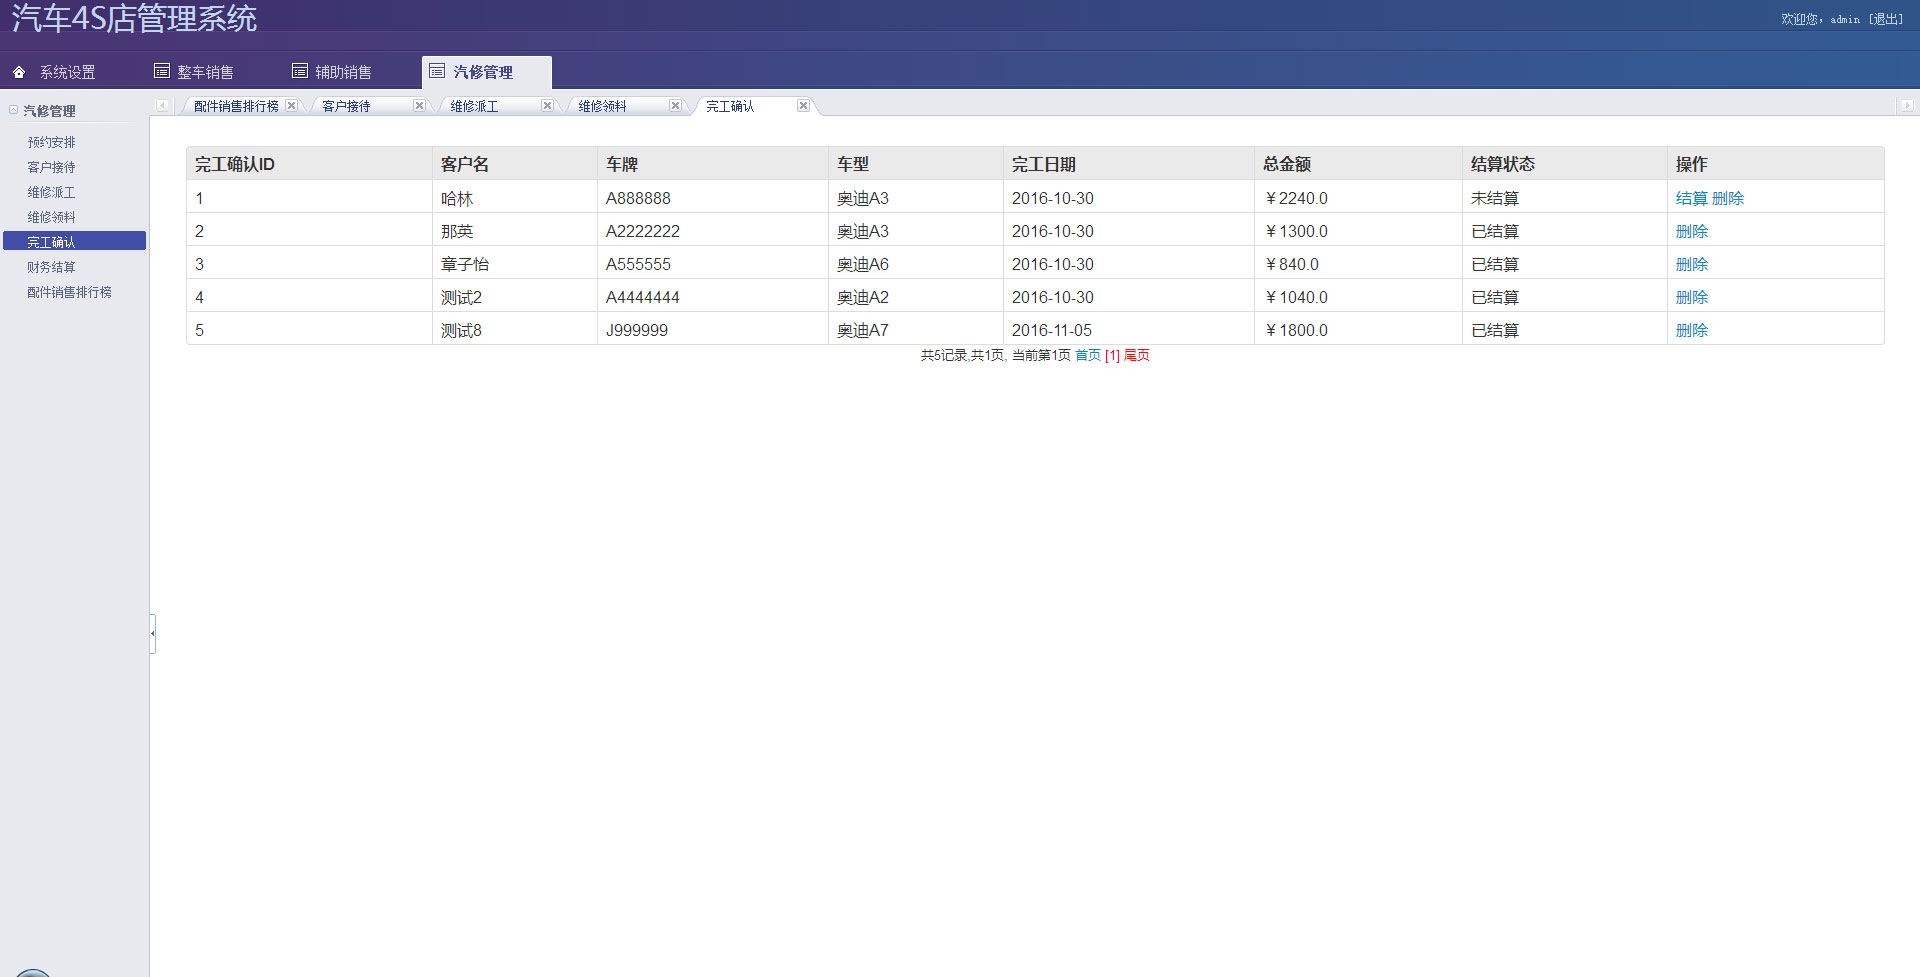Click the 退出 logout link
1920x977 pixels.
point(1886,19)
